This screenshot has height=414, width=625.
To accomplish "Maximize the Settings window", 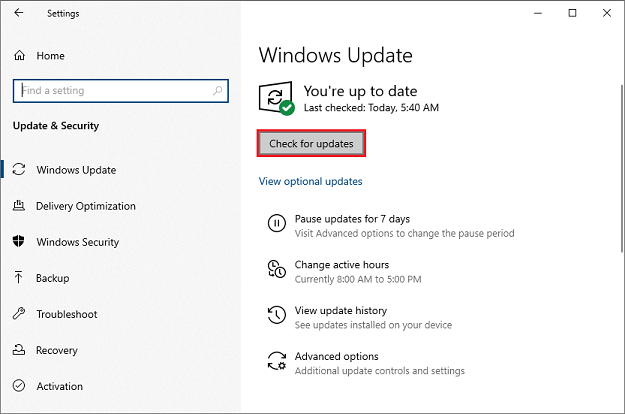I will point(572,13).
